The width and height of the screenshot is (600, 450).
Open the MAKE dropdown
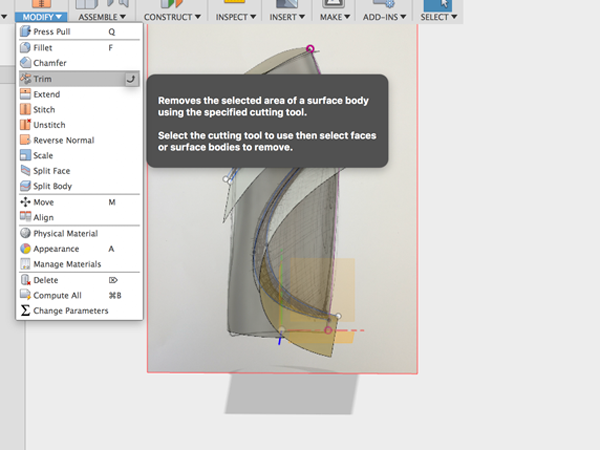tap(335, 17)
